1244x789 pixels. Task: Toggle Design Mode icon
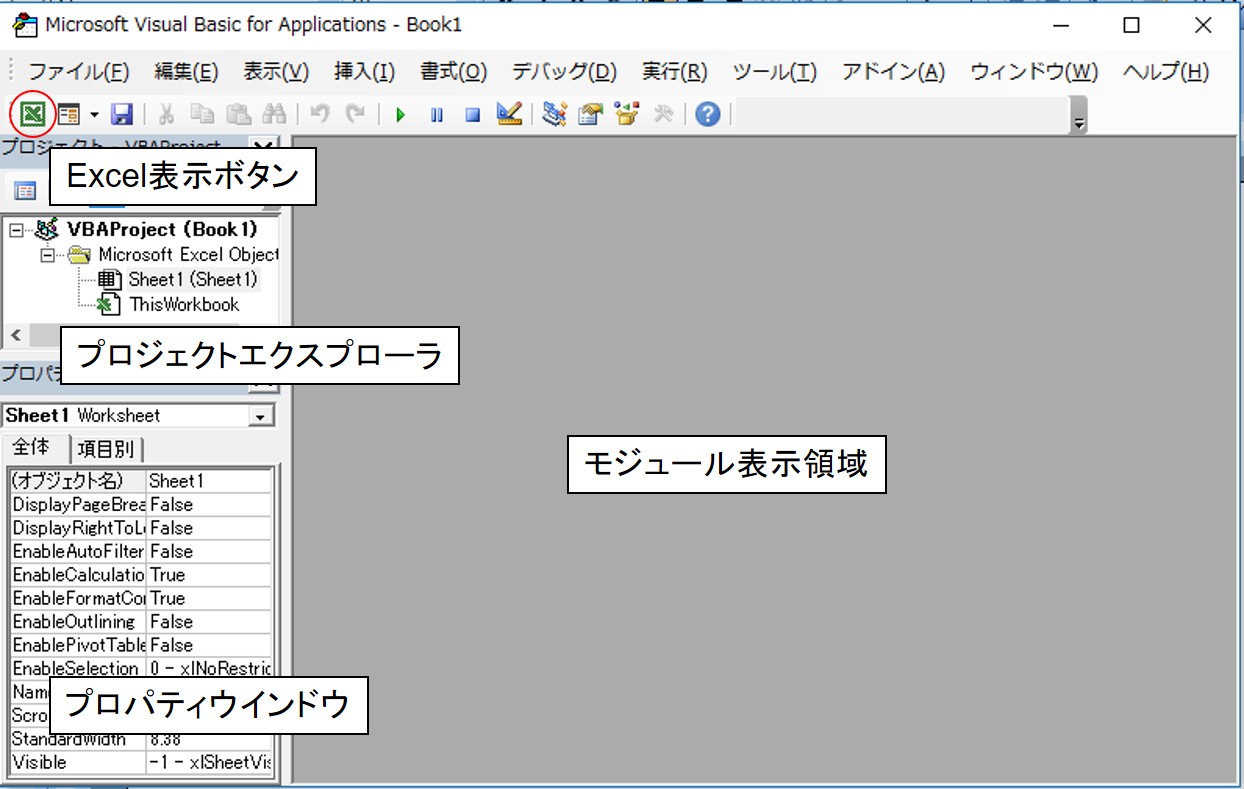pos(509,115)
